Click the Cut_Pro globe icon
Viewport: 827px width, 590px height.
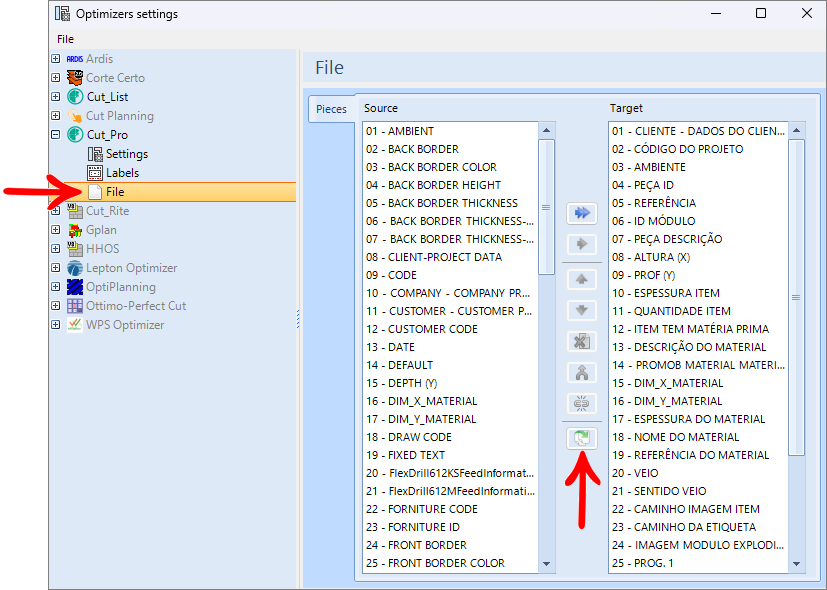pos(75,135)
